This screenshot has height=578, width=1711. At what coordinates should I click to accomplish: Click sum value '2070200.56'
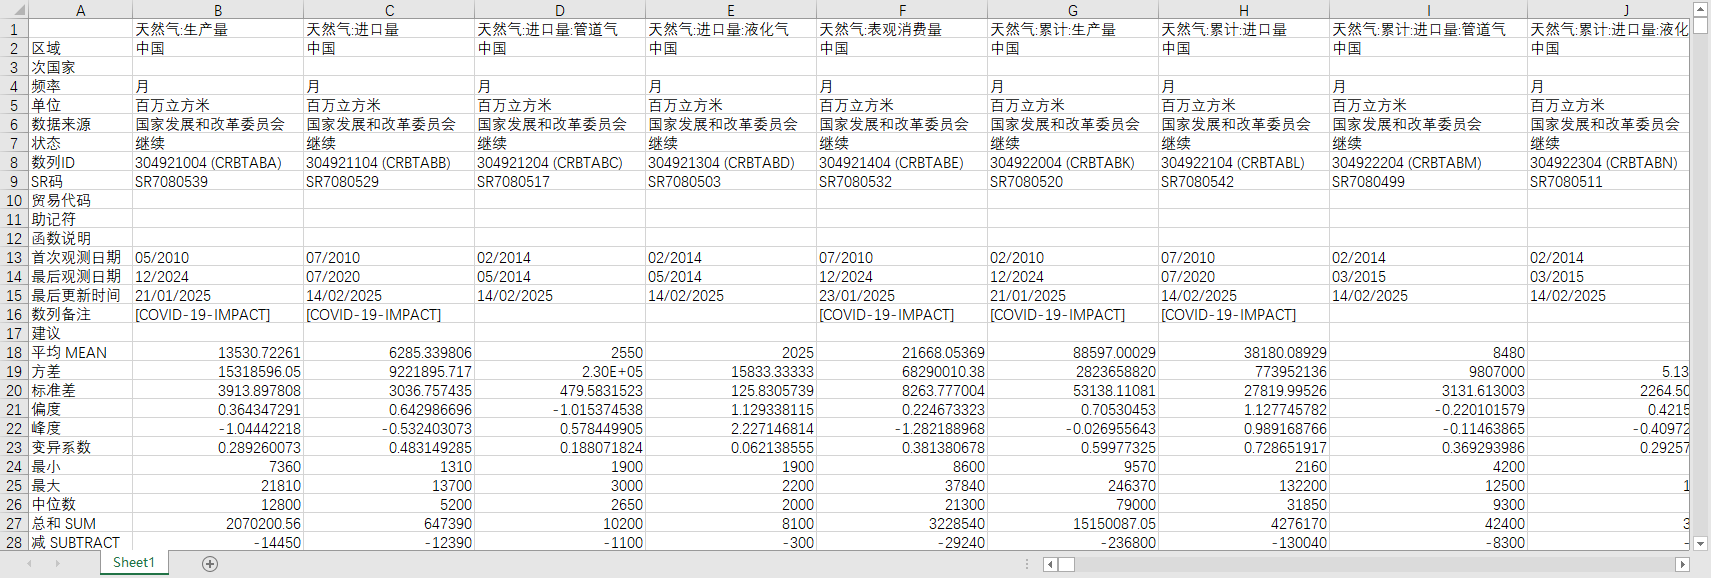pos(218,523)
